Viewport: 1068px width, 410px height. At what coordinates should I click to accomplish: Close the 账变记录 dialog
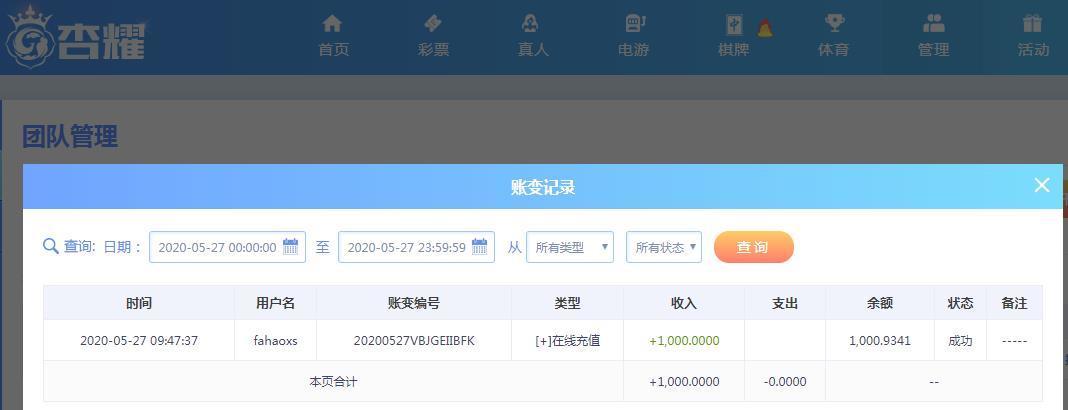(1041, 185)
